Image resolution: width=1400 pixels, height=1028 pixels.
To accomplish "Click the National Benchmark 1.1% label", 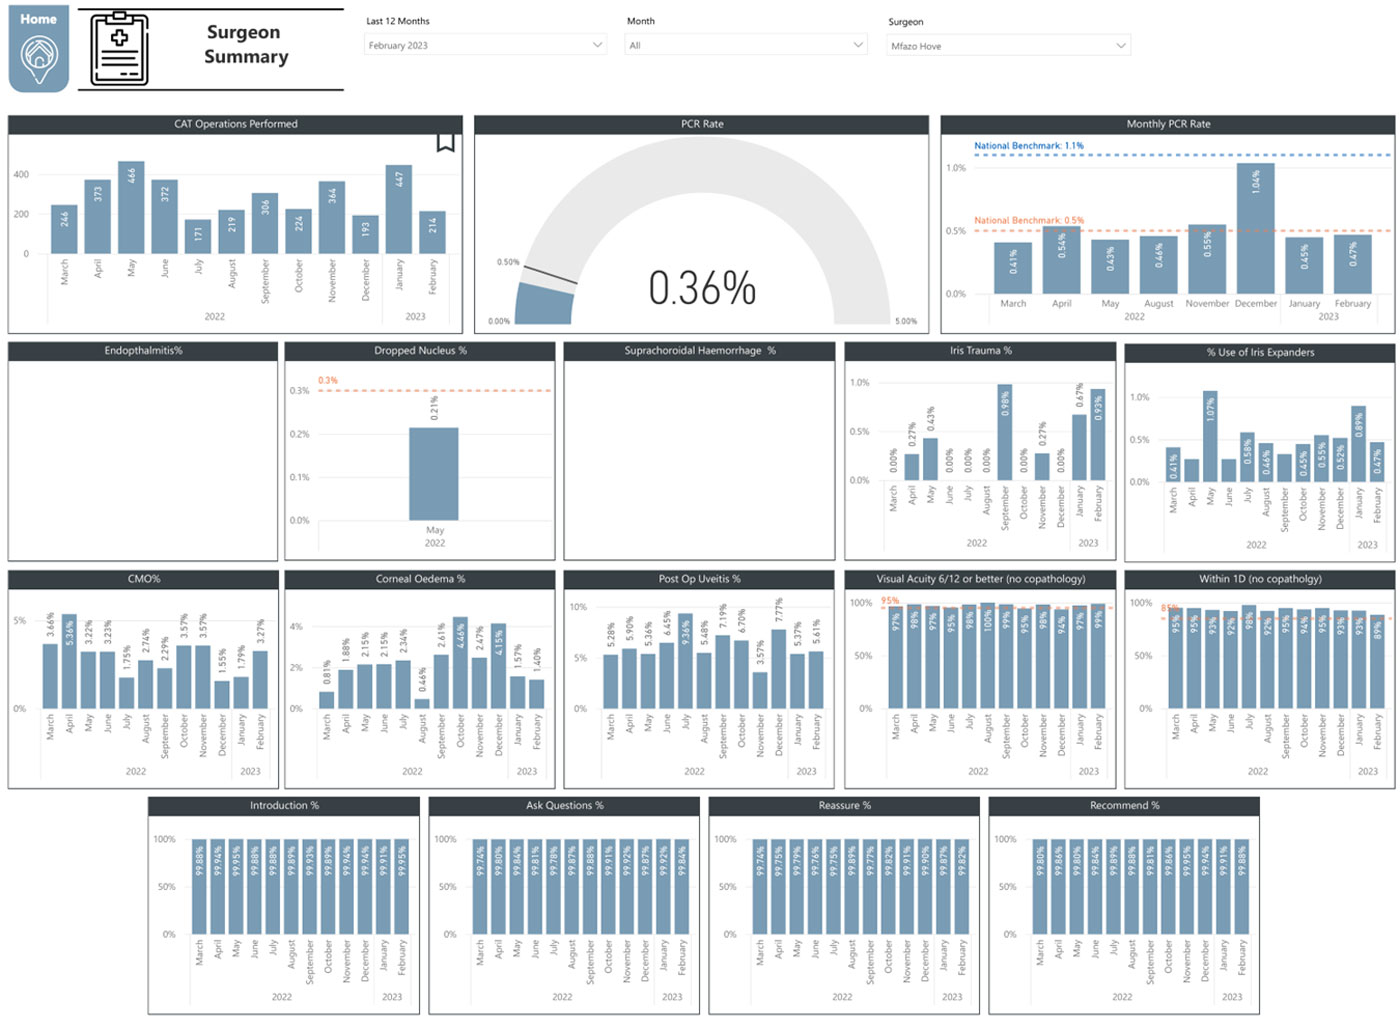I will click(x=1028, y=146).
